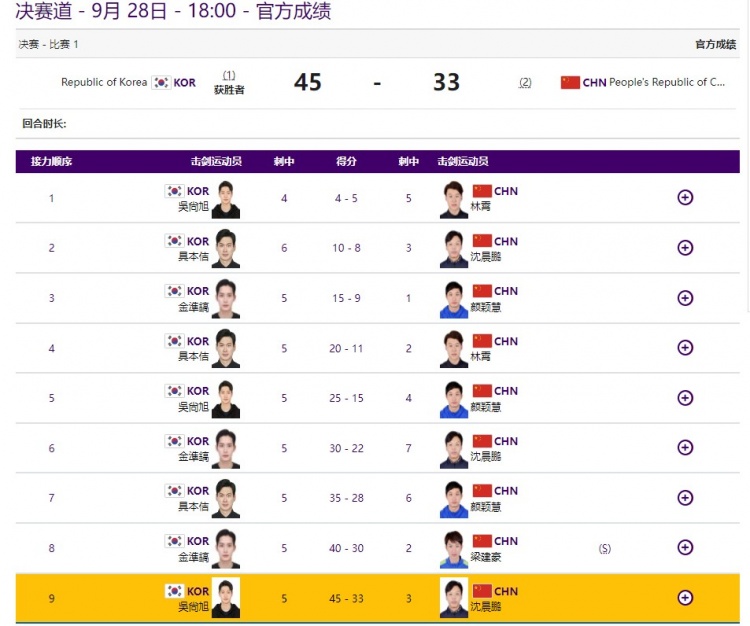Open Chinese fencer photo in leg 7
Viewport: 750px width, 626px height.
point(453,499)
